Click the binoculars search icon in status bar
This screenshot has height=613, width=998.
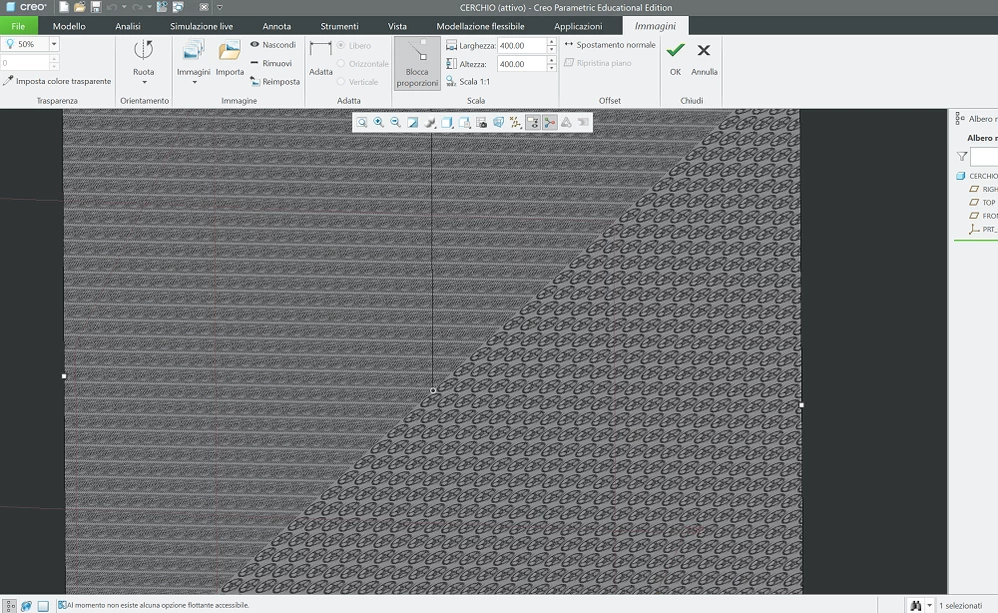[x=916, y=604]
